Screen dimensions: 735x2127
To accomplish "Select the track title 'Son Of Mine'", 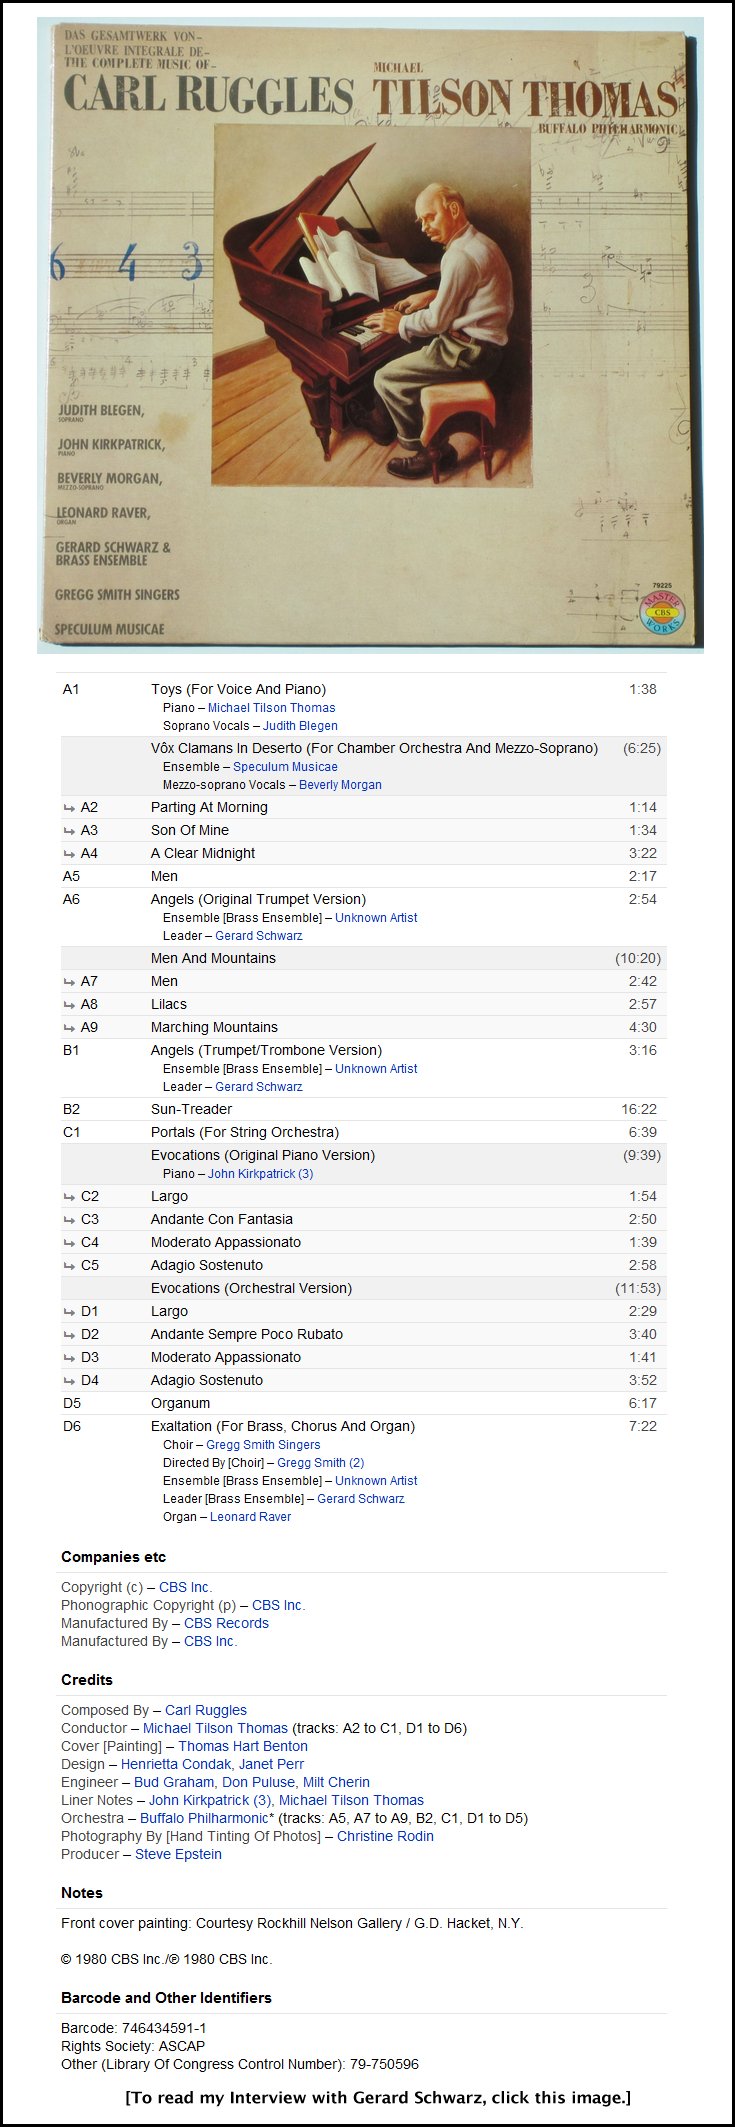I will click(x=190, y=830).
